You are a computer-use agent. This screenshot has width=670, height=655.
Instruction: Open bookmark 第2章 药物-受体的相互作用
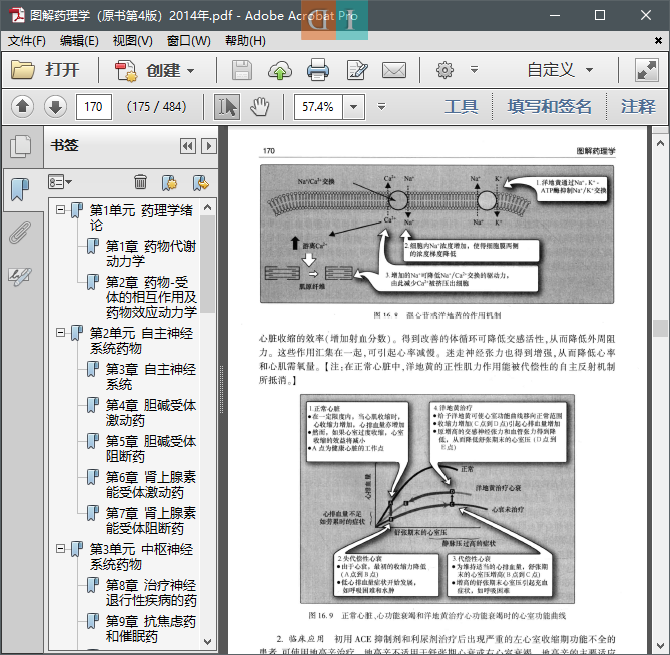(151, 297)
